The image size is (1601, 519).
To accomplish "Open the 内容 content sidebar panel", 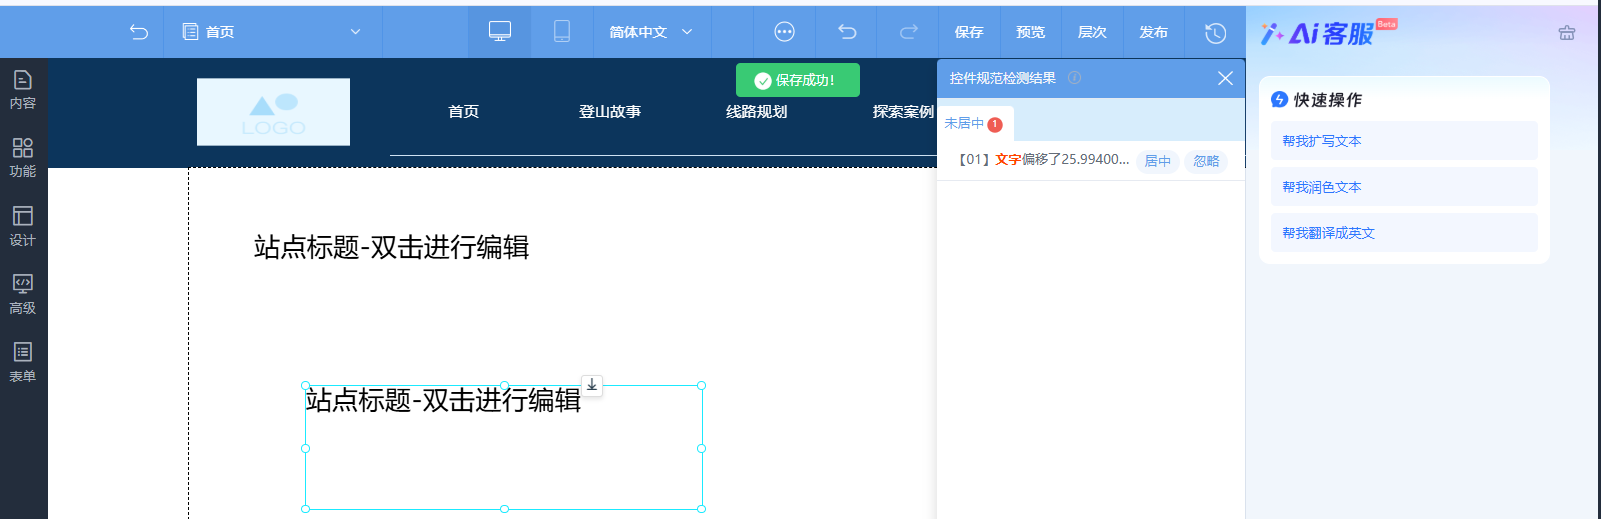I will point(23,90).
